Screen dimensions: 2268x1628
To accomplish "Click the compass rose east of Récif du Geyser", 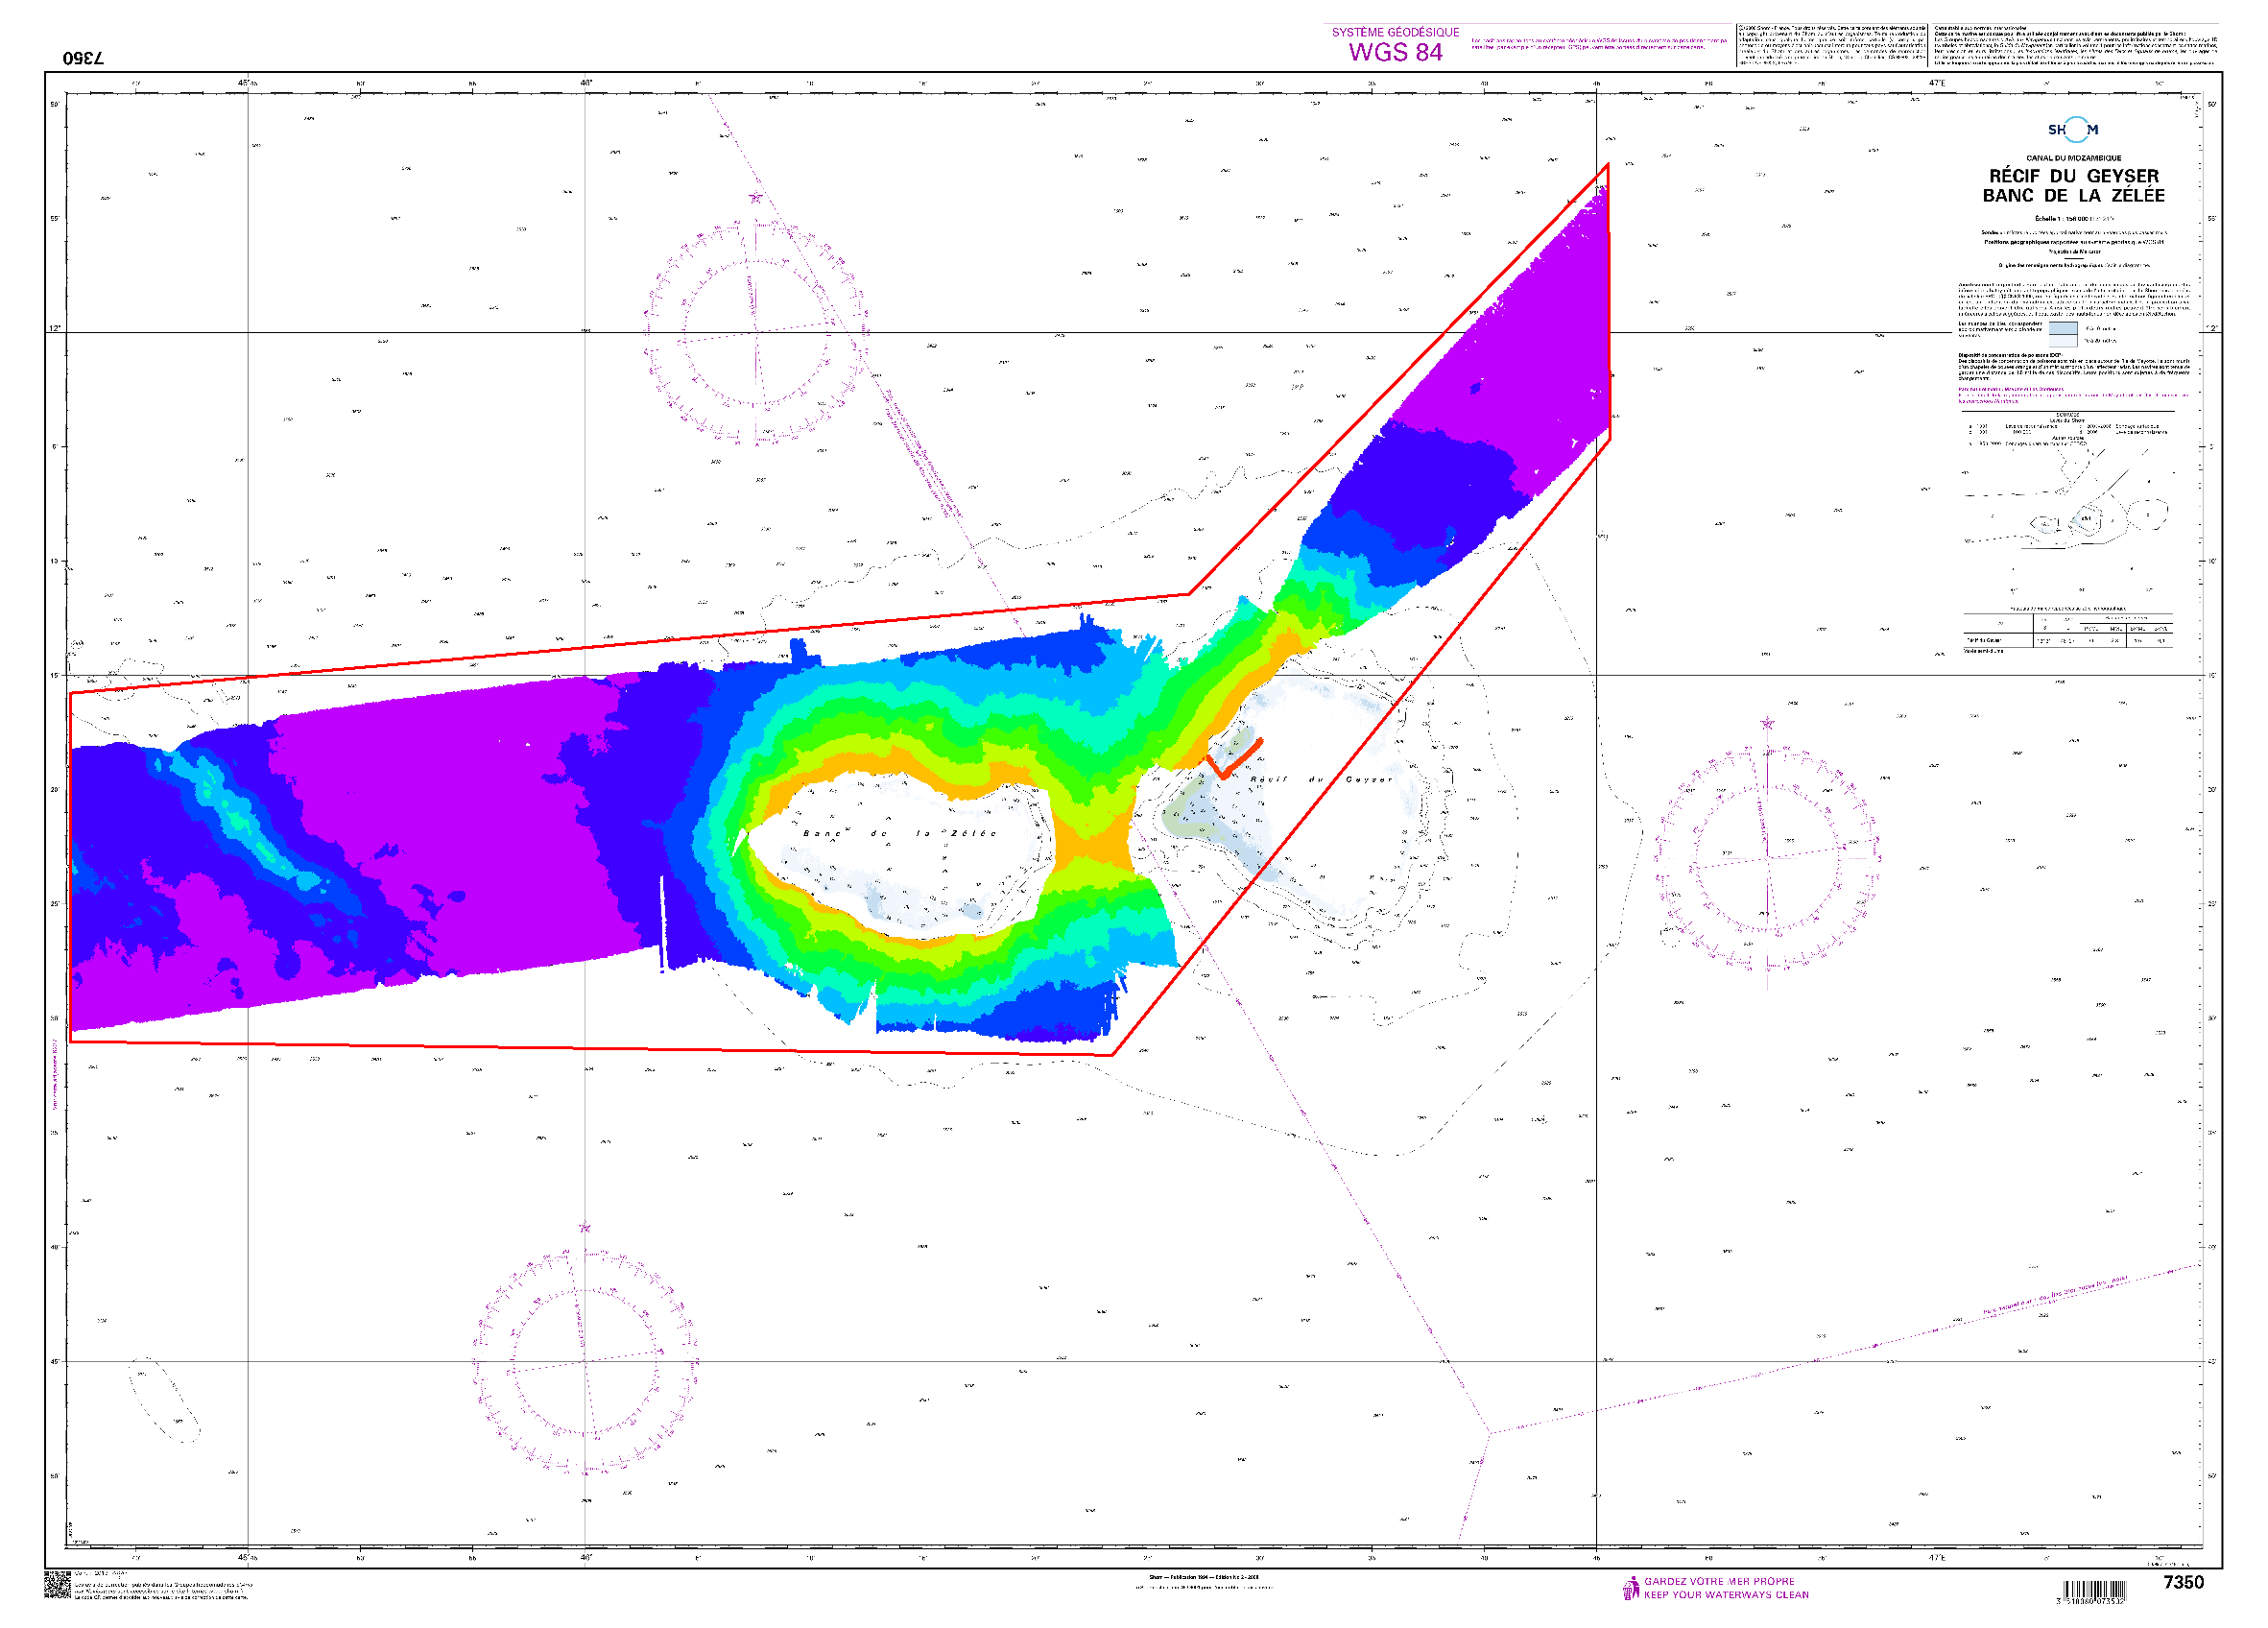I will (x=1766, y=857).
